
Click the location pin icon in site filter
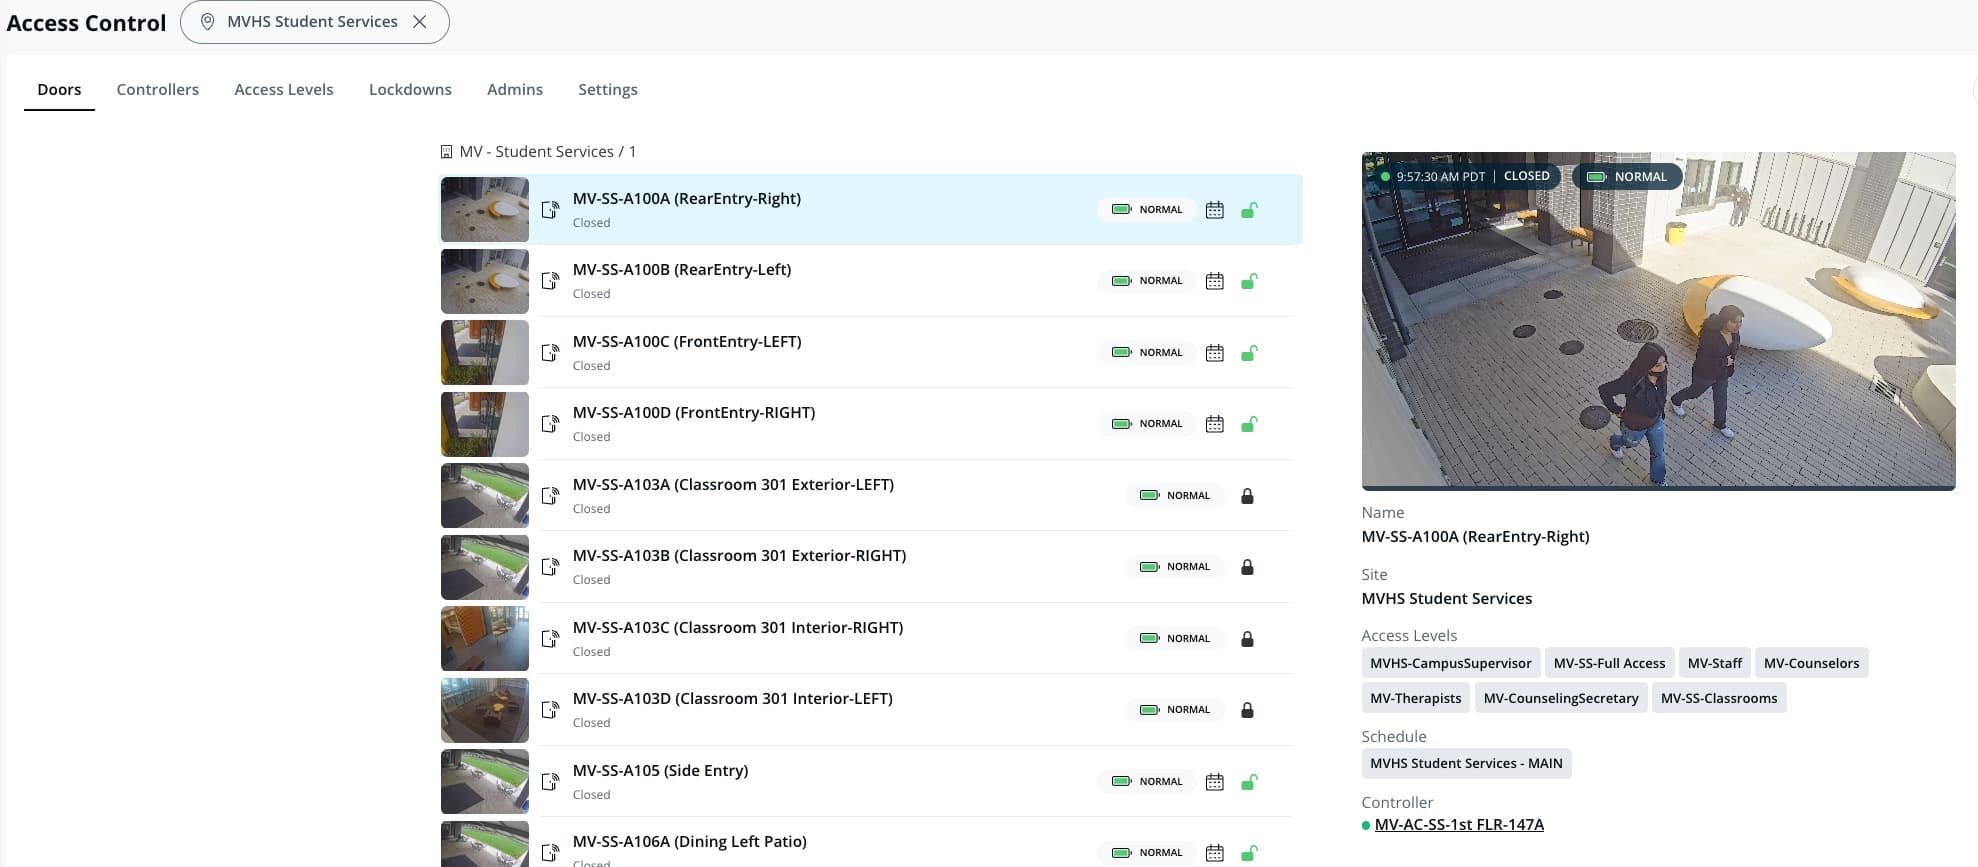207,22
